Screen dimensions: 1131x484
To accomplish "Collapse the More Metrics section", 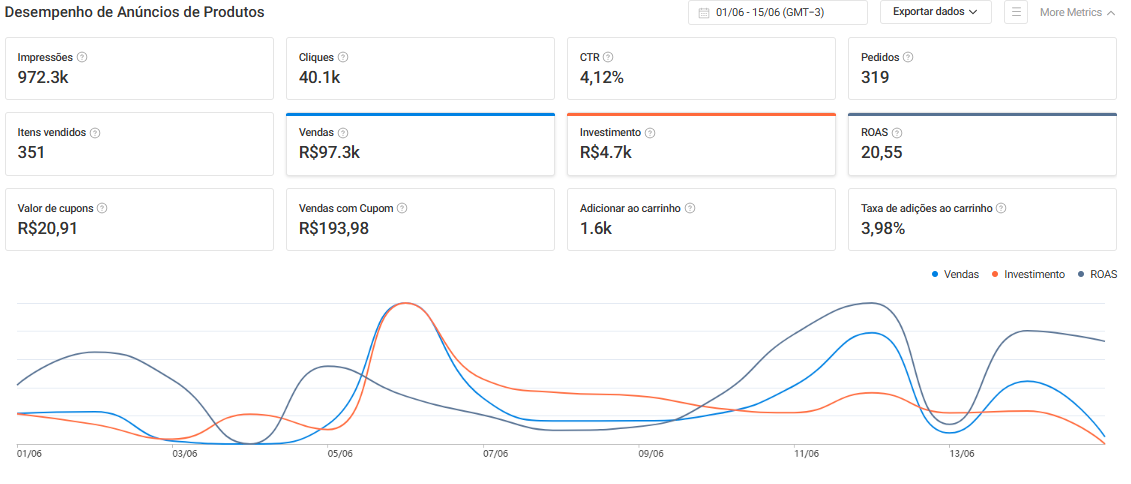I will point(1078,12).
